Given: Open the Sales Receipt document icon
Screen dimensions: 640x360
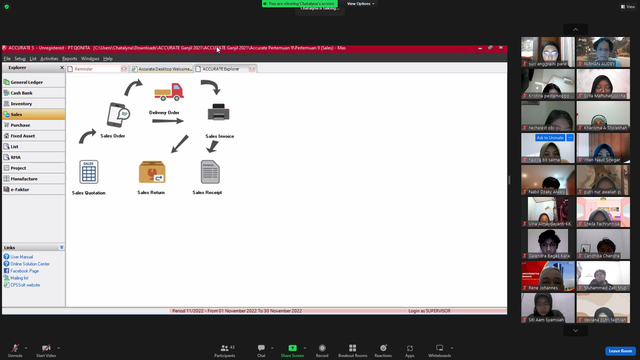Looking at the screenshot, I should click(x=210, y=172).
